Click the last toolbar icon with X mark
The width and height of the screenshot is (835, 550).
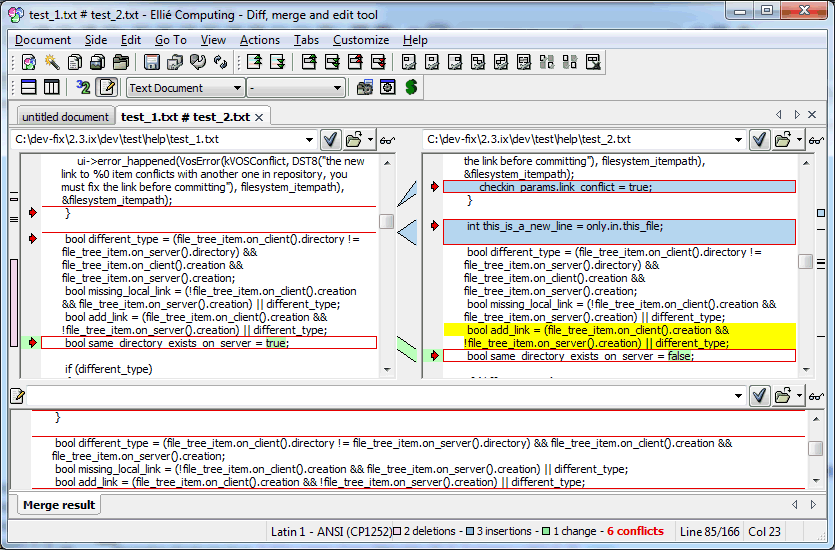click(x=593, y=62)
